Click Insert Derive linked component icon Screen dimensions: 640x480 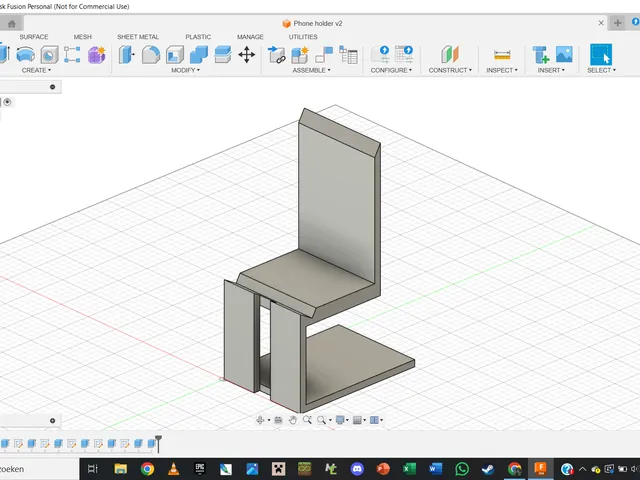tap(276, 55)
